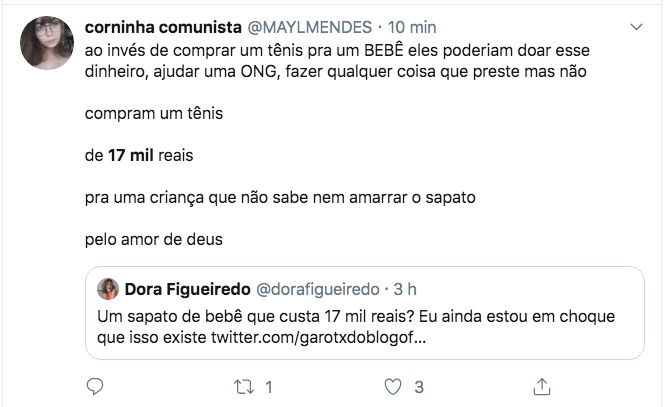This screenshot has height=407, width=670.
Task: Click the like count "3"
Action: pyautogui.click(x=420, y=385)
